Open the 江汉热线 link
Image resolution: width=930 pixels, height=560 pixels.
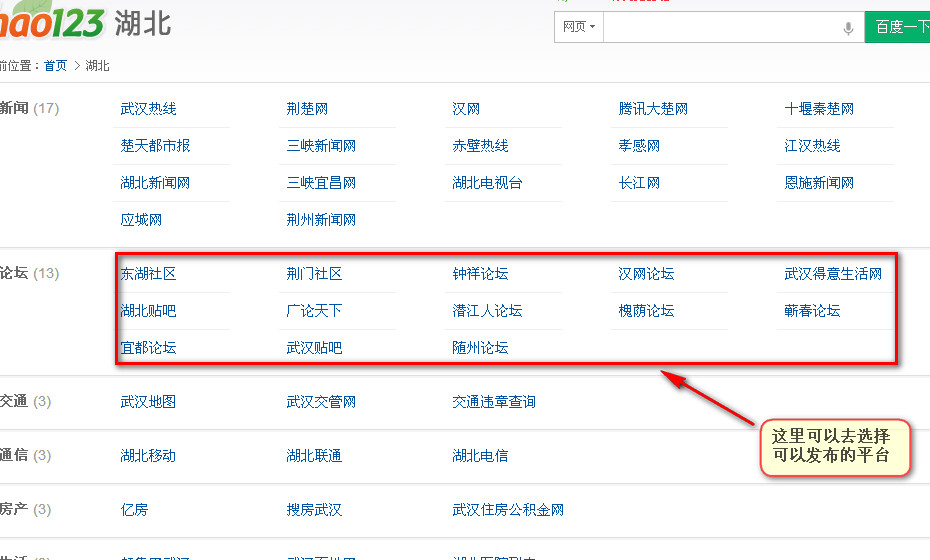pos(812,146)
